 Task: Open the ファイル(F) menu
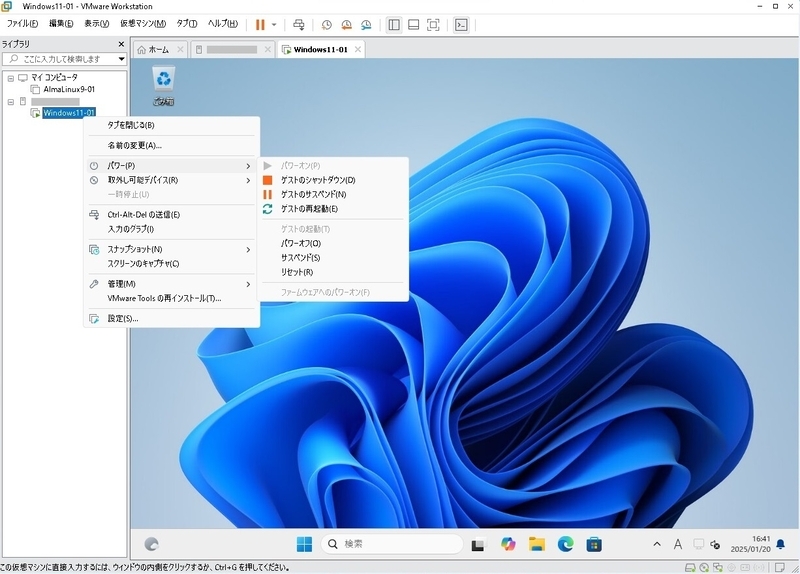(x=22, y=24)
